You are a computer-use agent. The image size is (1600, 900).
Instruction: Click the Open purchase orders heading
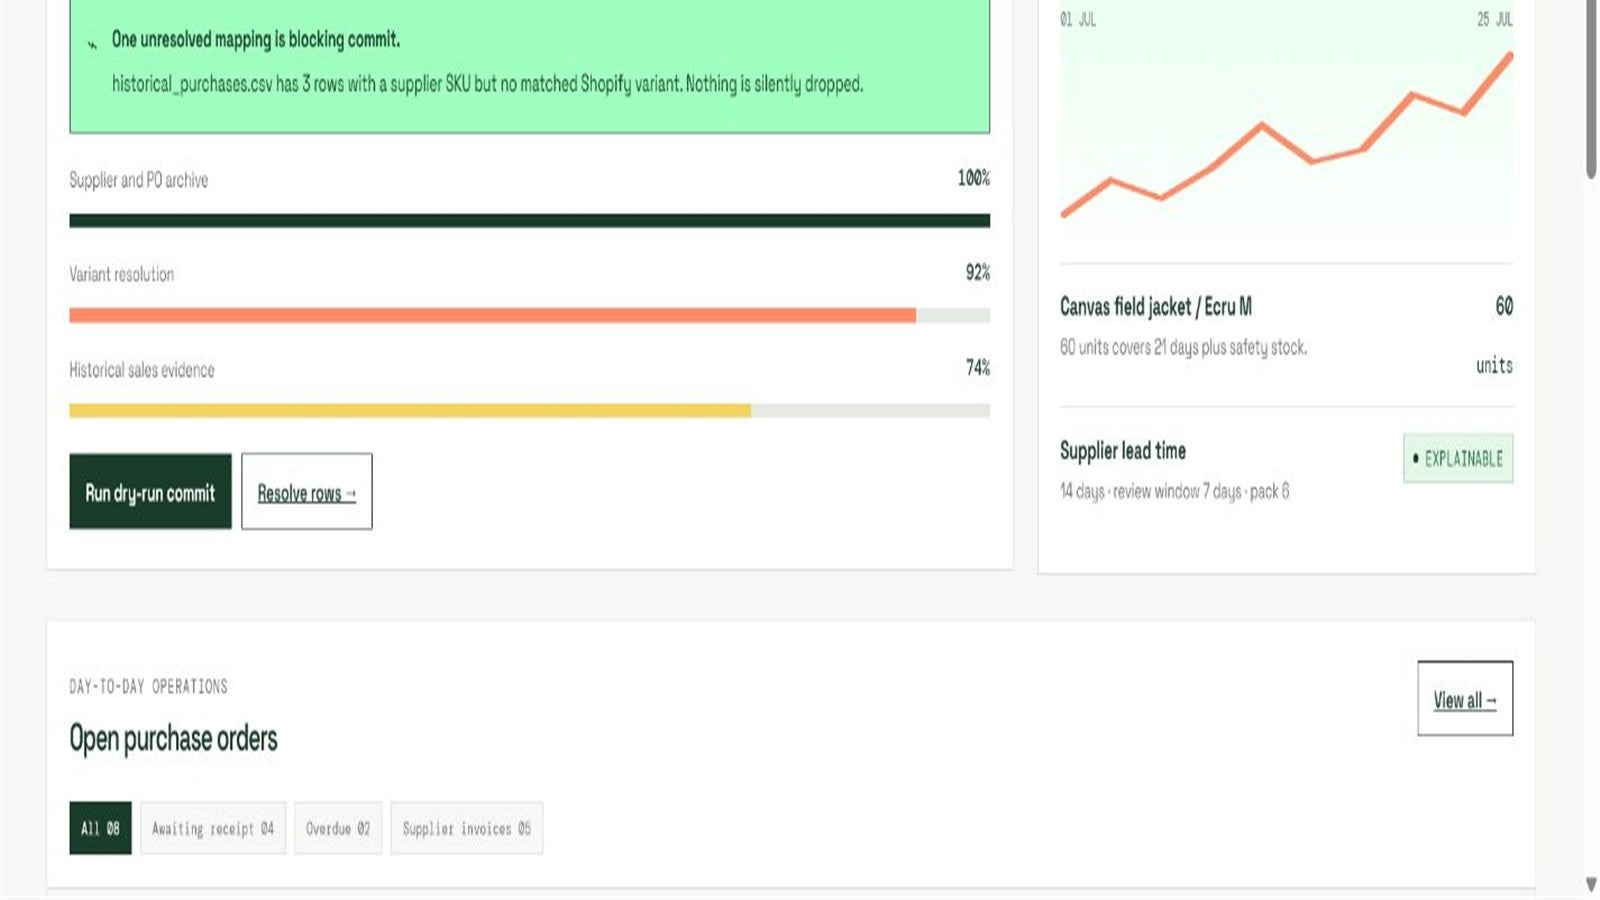pos(173,739)
